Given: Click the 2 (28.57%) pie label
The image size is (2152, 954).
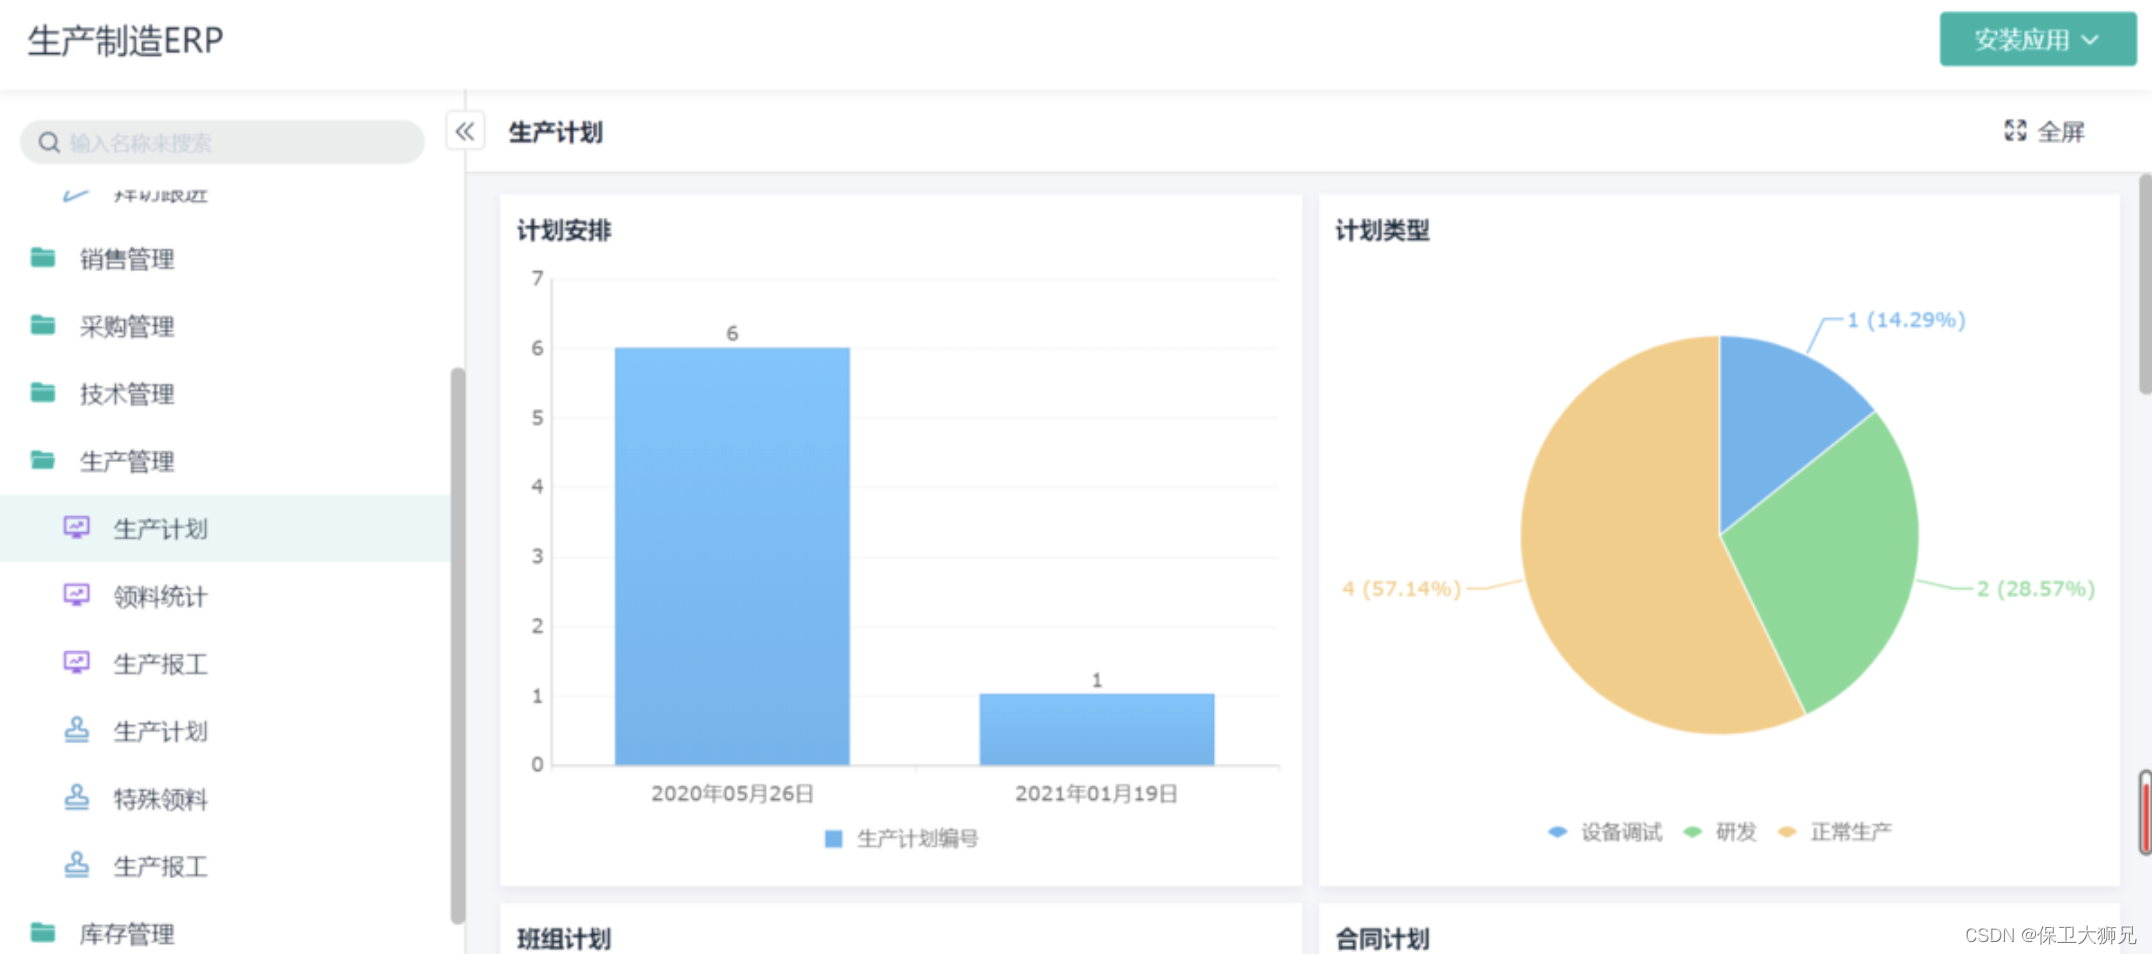Looking at the screenshot, I should point(2035,588).
